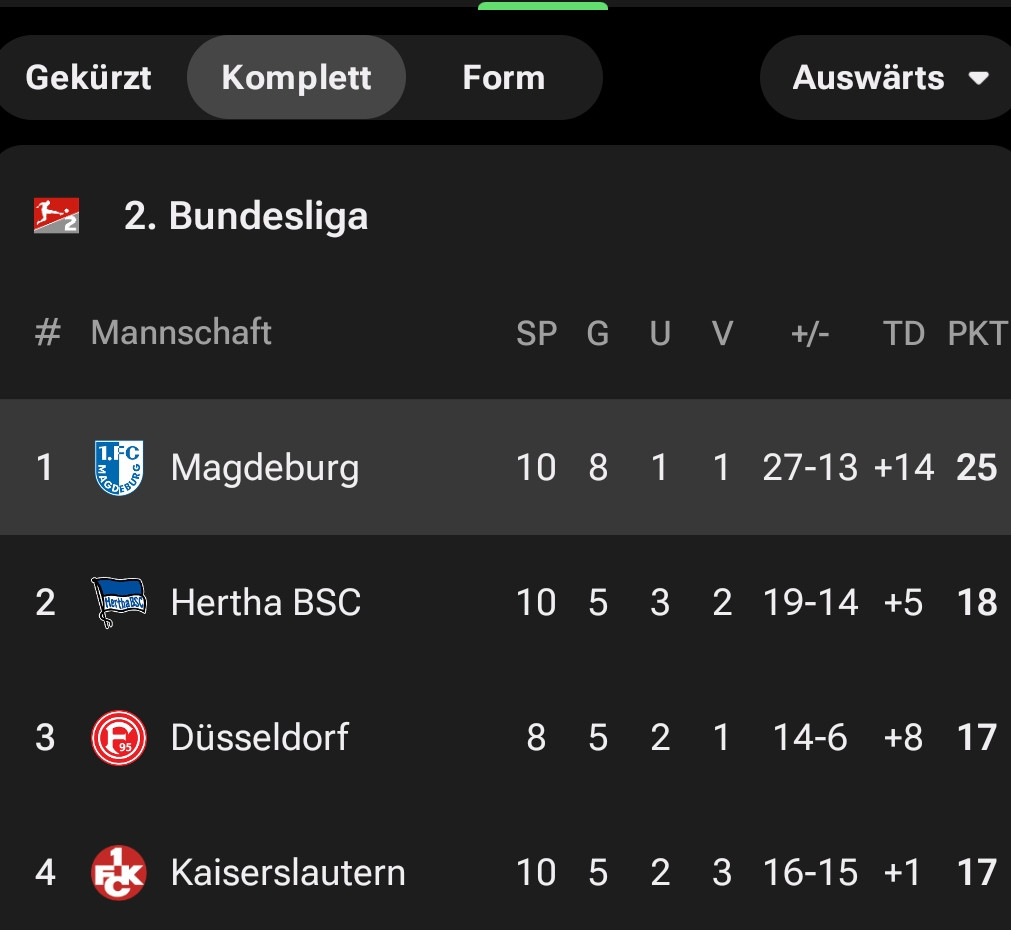Switch to the Gekürzt table view

(88, 78)
